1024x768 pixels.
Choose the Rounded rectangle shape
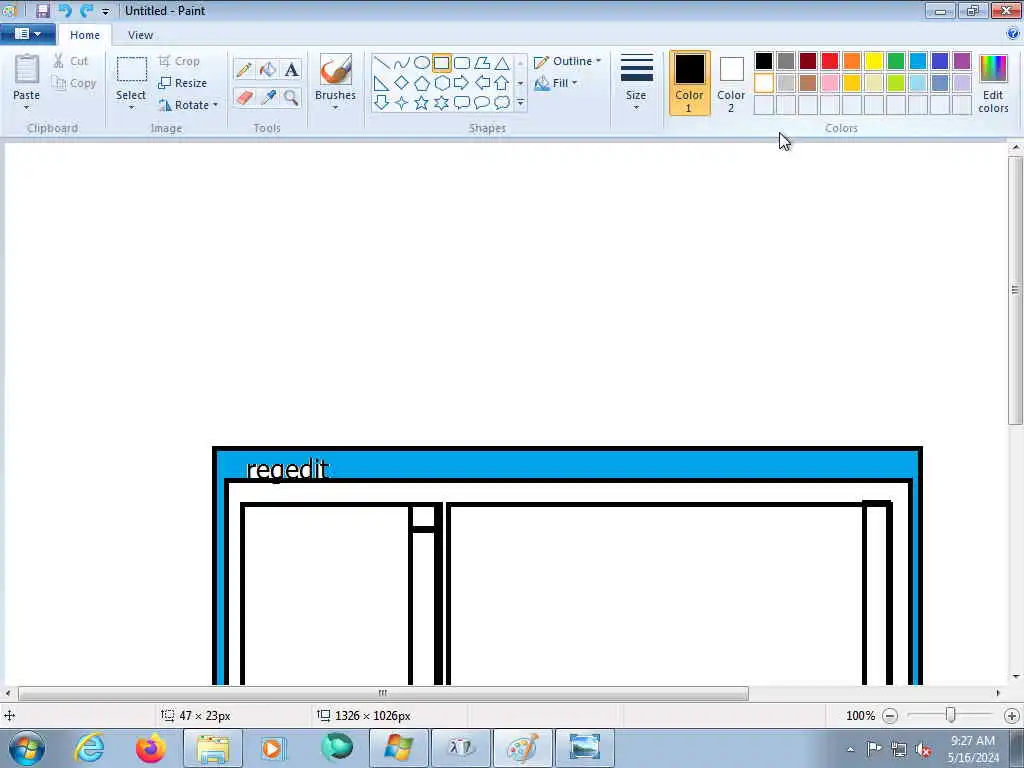coord(462,63)
